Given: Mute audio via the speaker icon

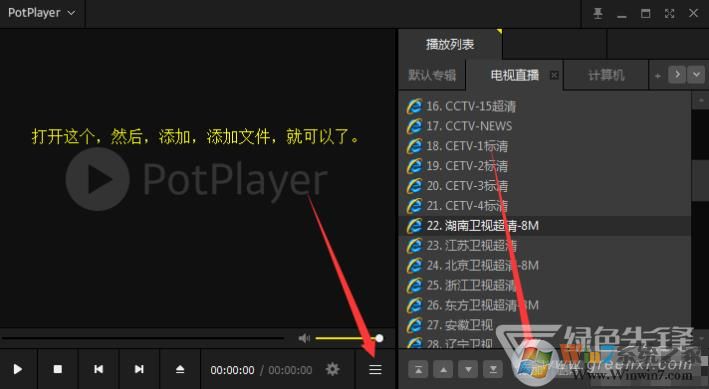Looking at the screenshot, I should point(304,338).
